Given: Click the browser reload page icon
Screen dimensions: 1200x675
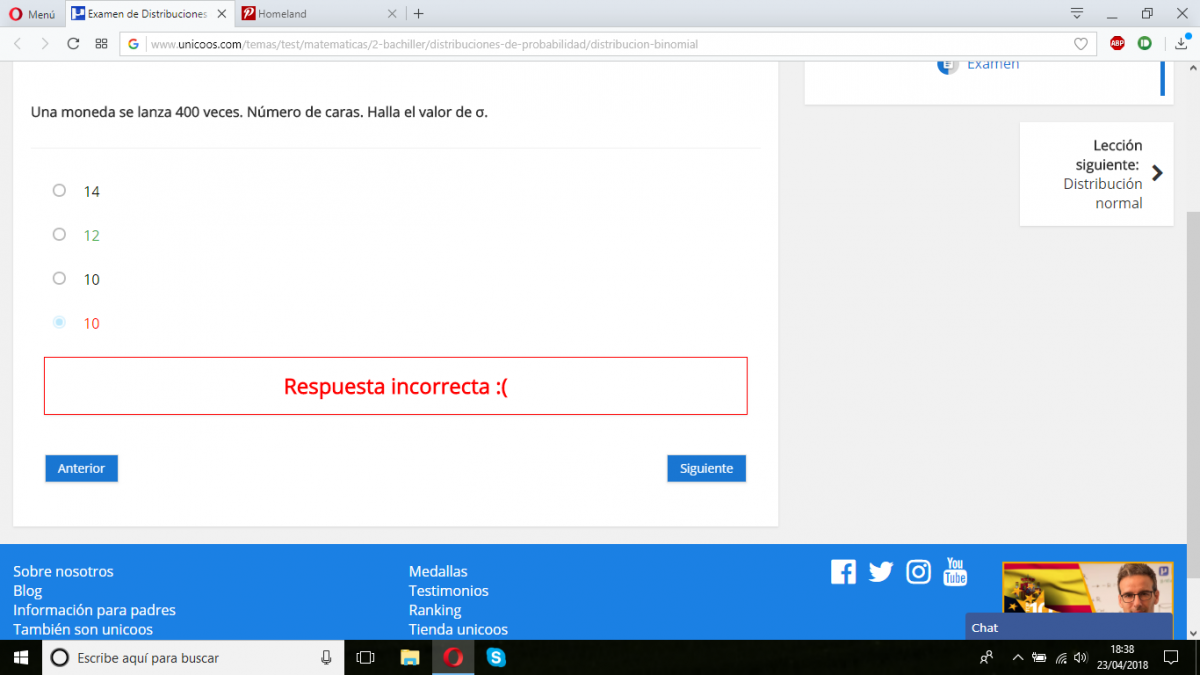Looking at the screenshot, I should coord(73,44).
